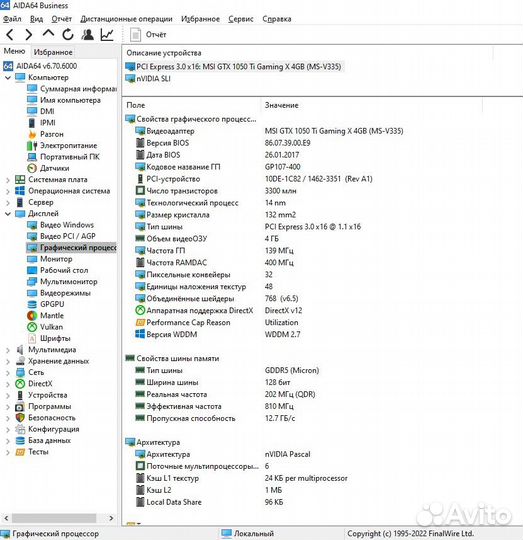Select Графический процессор tree item

click(x=72, y=248)
